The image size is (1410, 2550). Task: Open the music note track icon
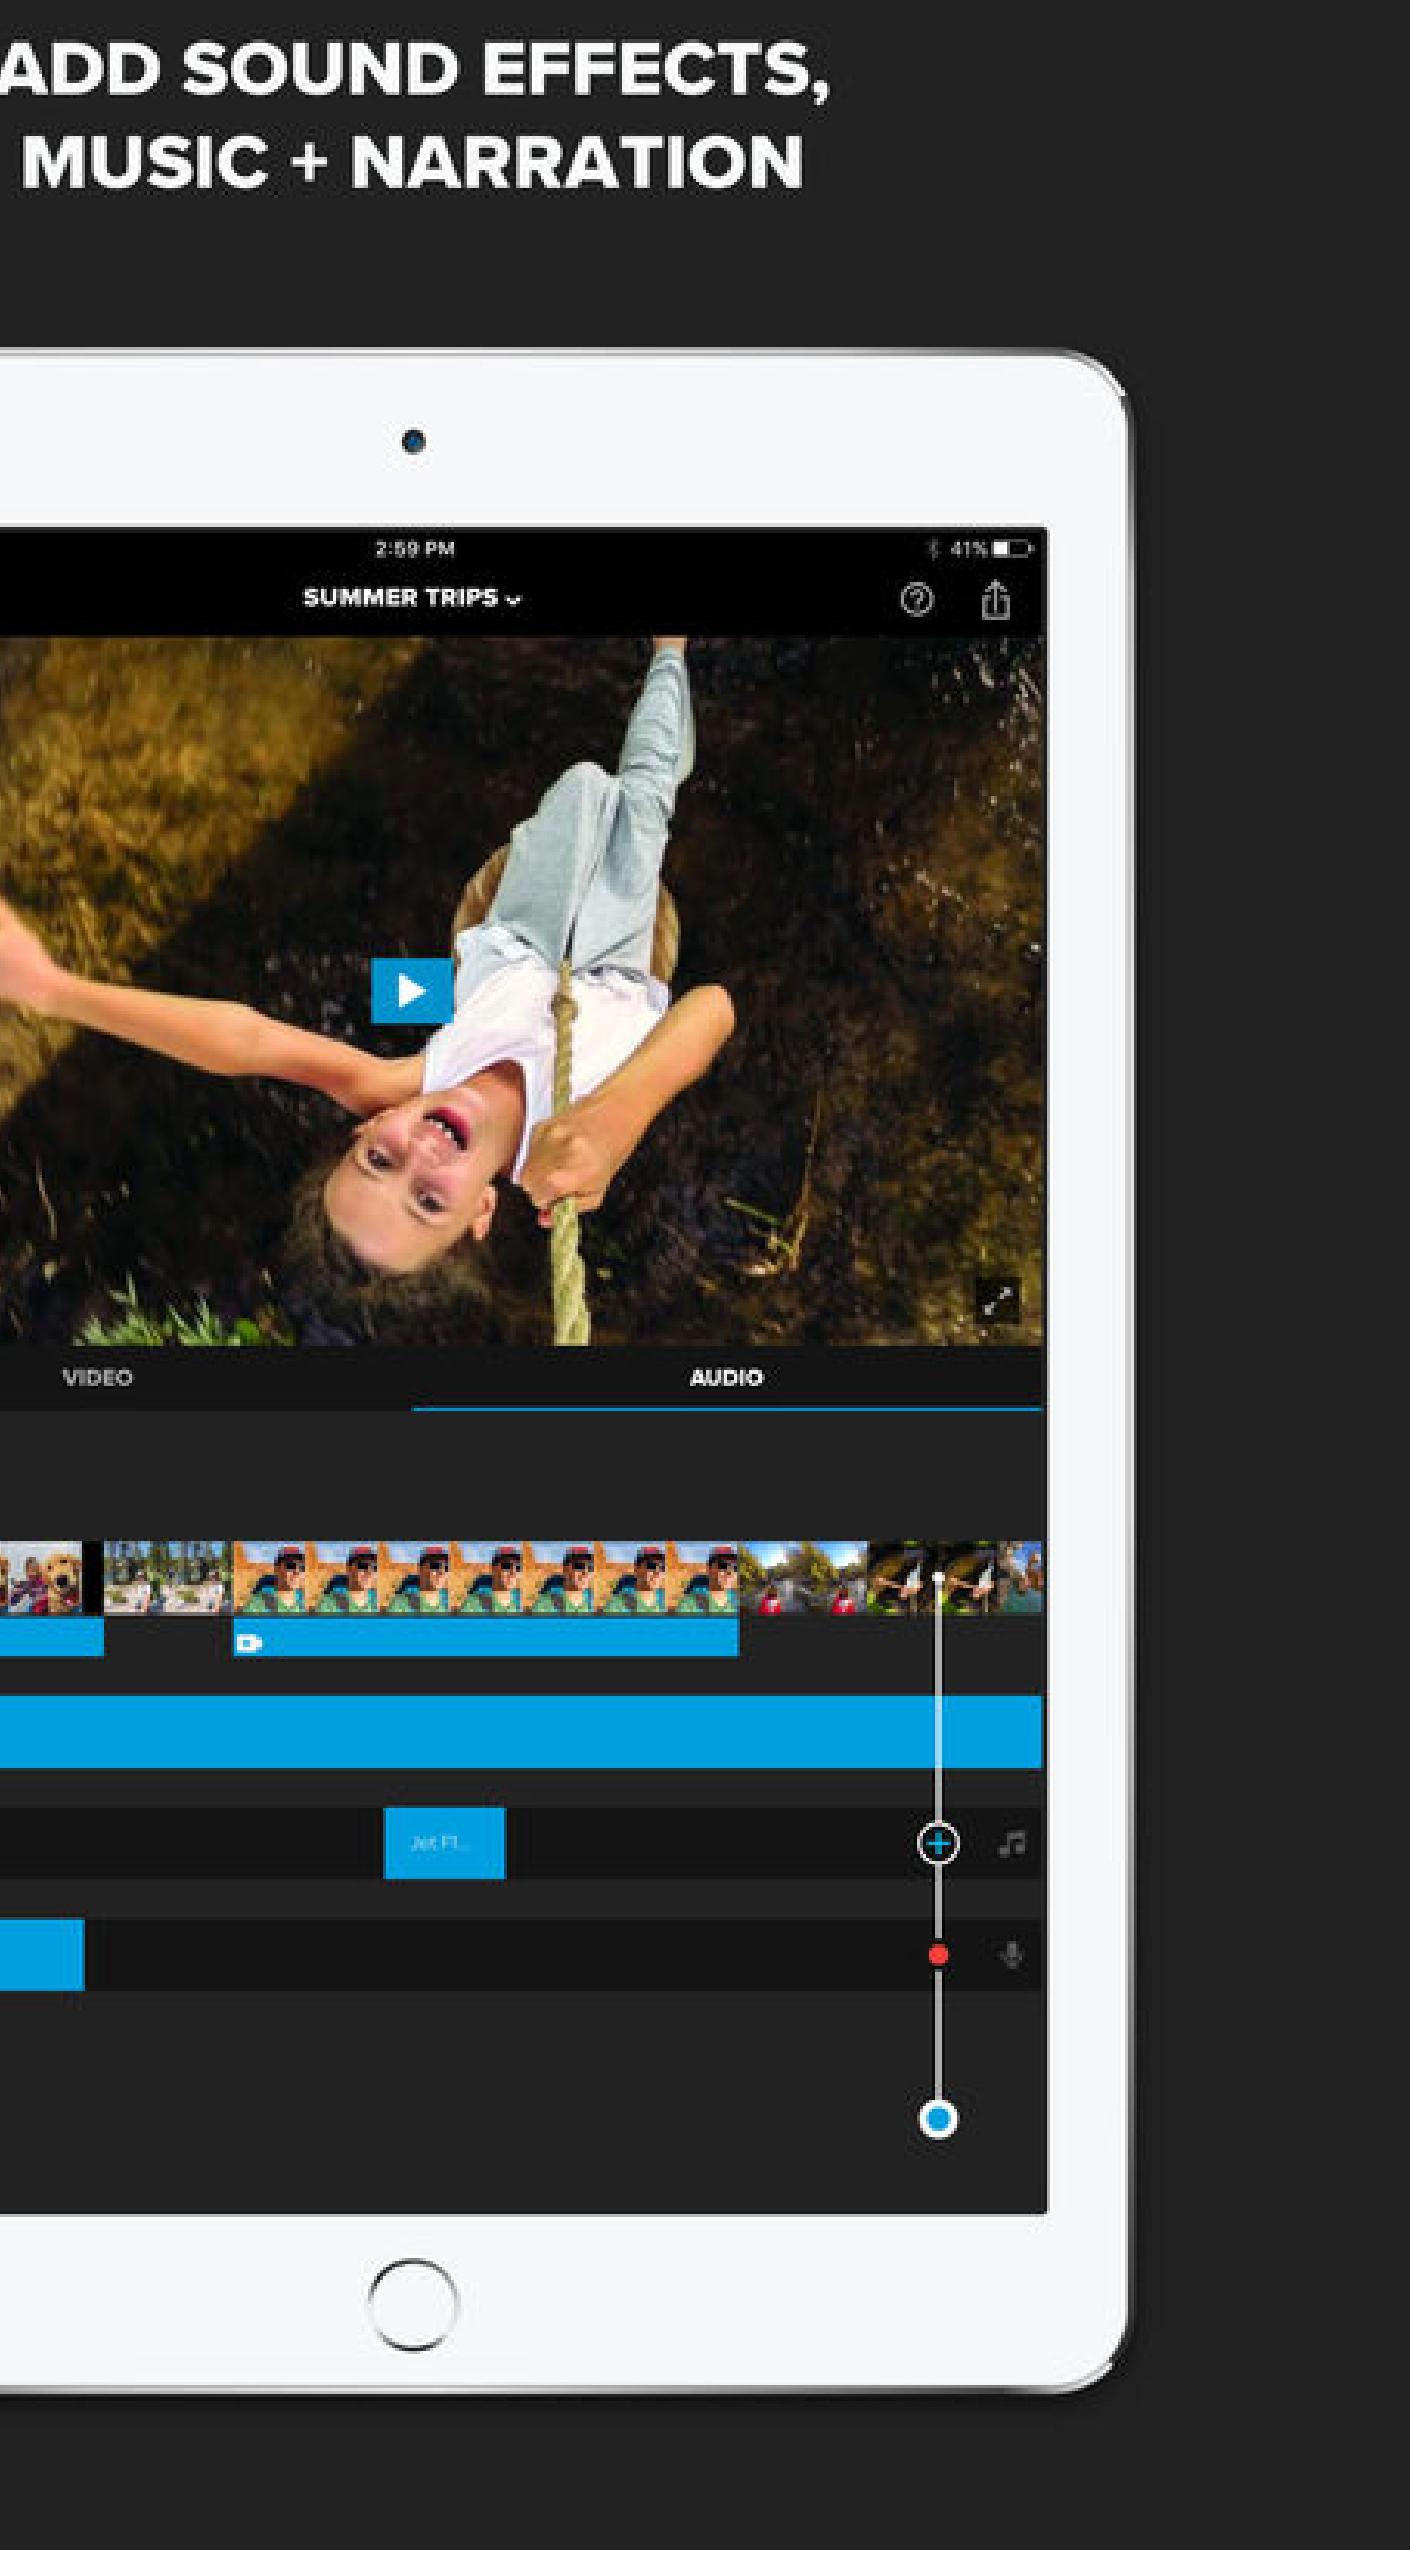coord(1012,1843)
